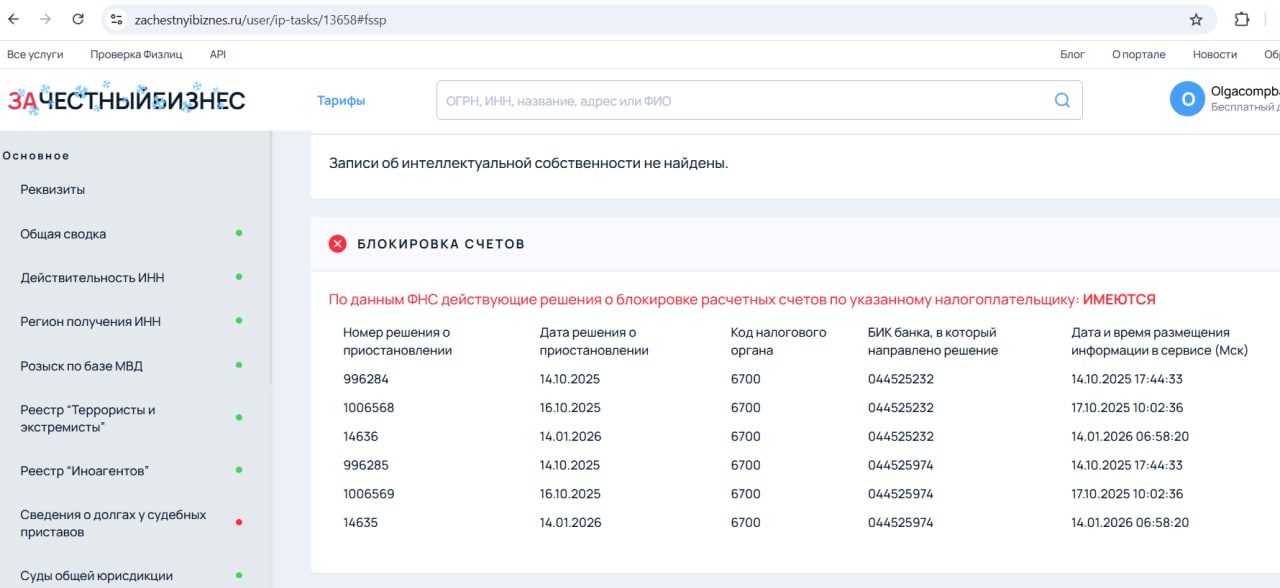Viewport: 1280px width, 588px height.
Task: Click the browser forward arrow
Action: pos(46,19)
